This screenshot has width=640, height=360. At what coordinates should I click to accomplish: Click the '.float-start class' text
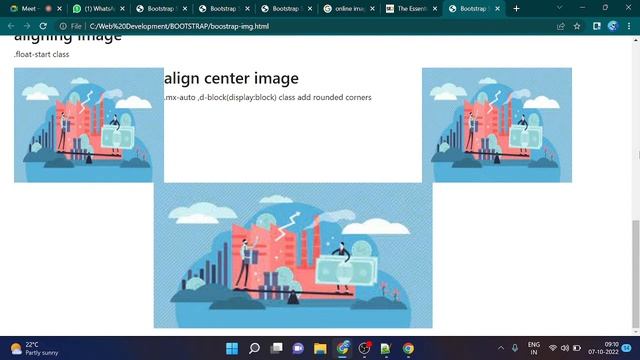tap(42, 54)
